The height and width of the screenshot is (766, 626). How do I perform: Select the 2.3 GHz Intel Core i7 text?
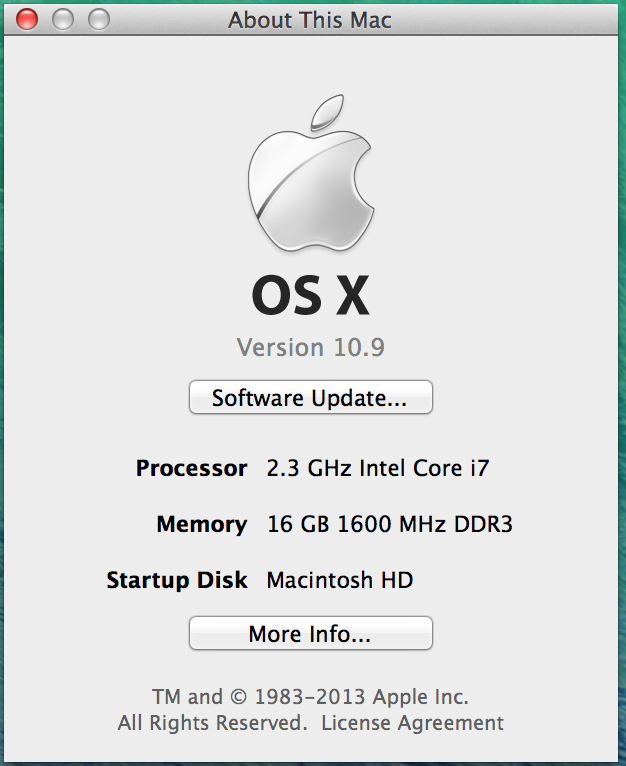(x=378, y=468)
